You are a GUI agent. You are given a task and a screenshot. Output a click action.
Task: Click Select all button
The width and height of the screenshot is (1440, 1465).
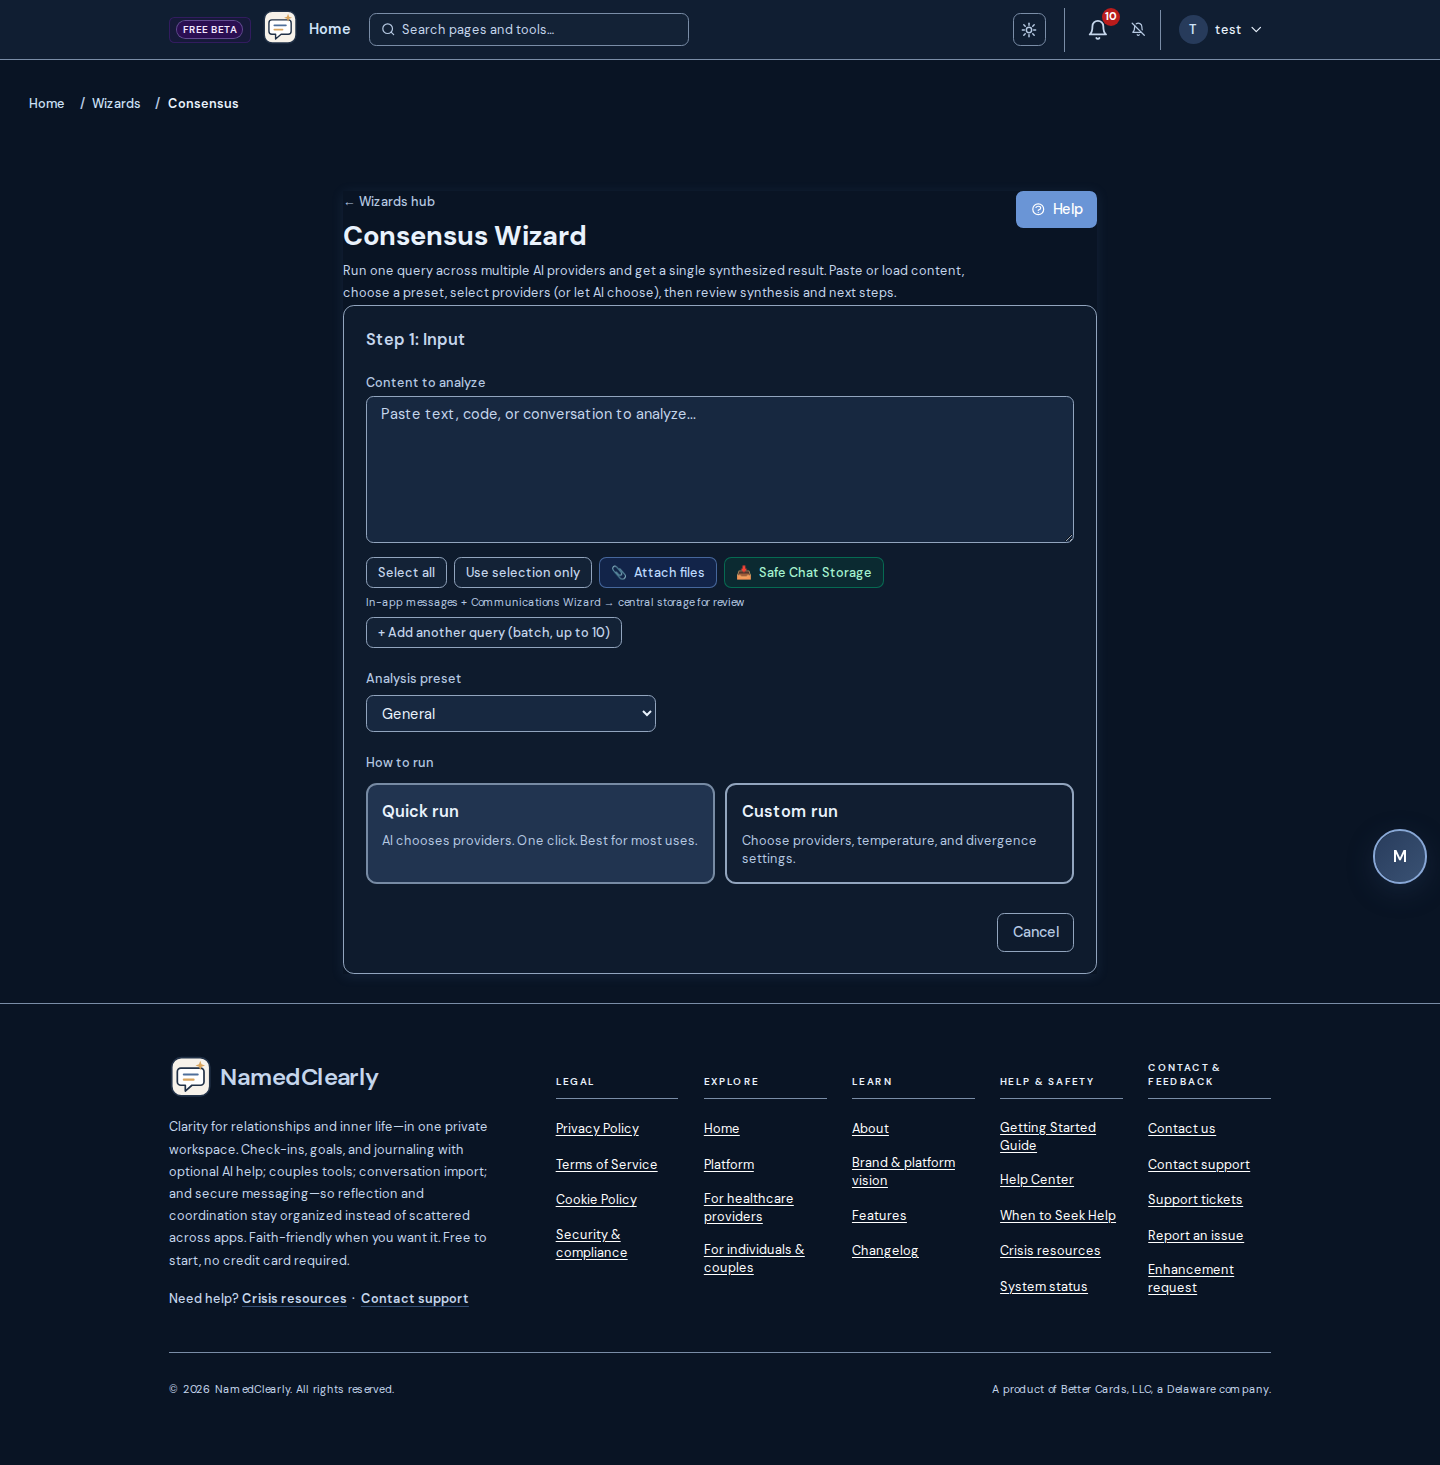click(x=406, y=572)
